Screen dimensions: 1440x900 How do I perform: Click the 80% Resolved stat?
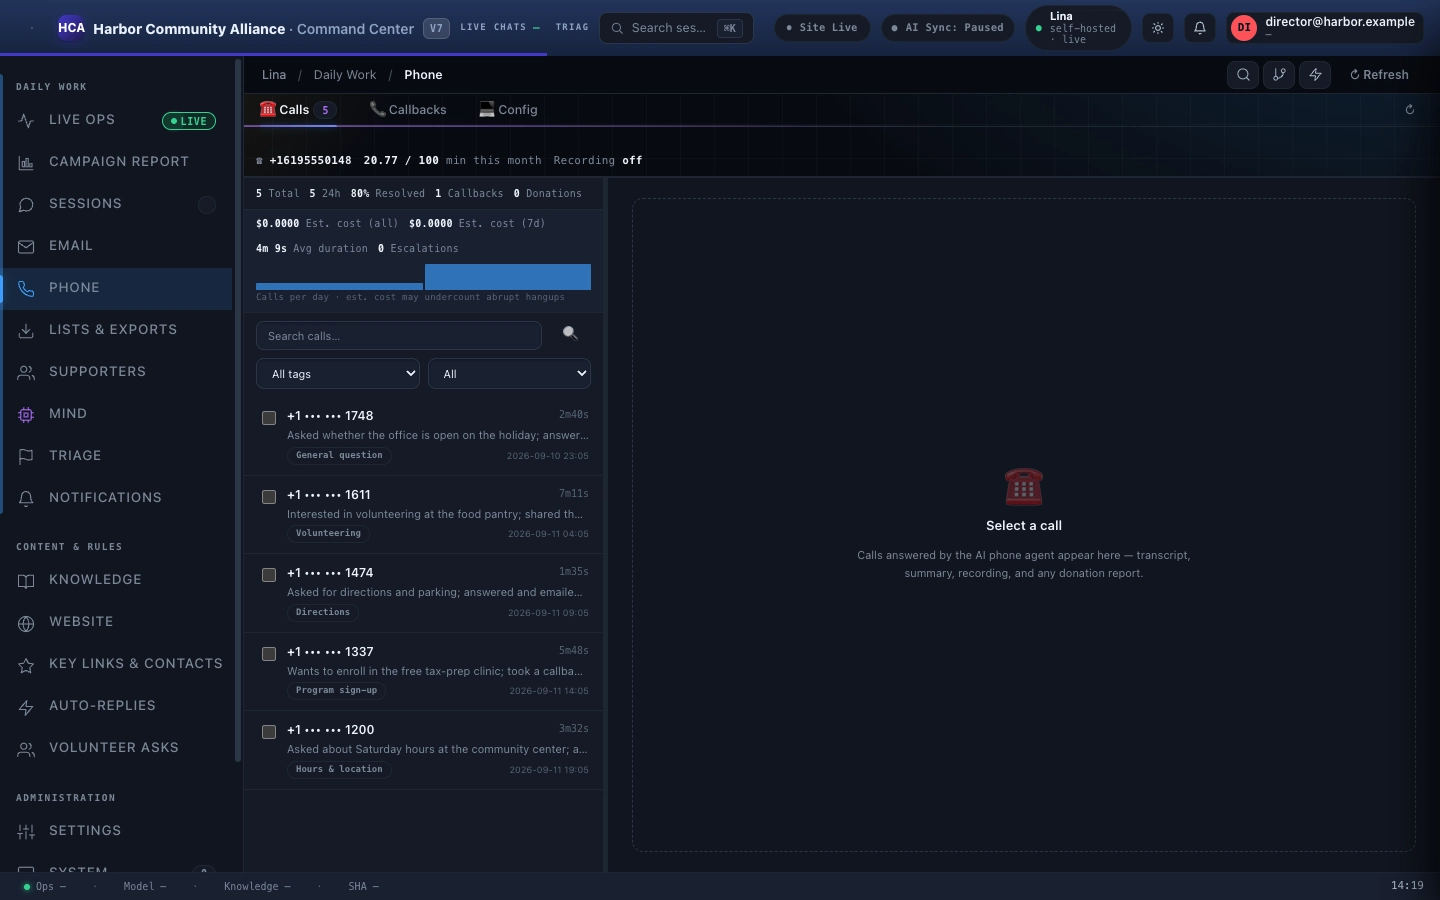point(388,193)
